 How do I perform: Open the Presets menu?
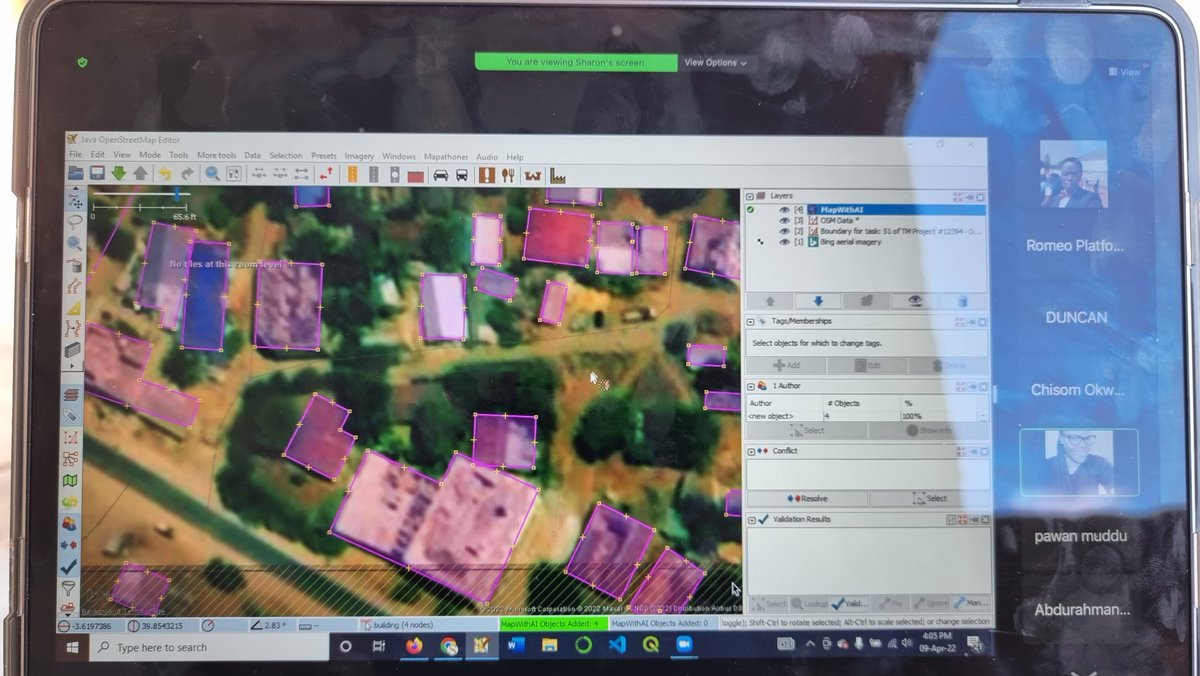[x=324, y=157]
